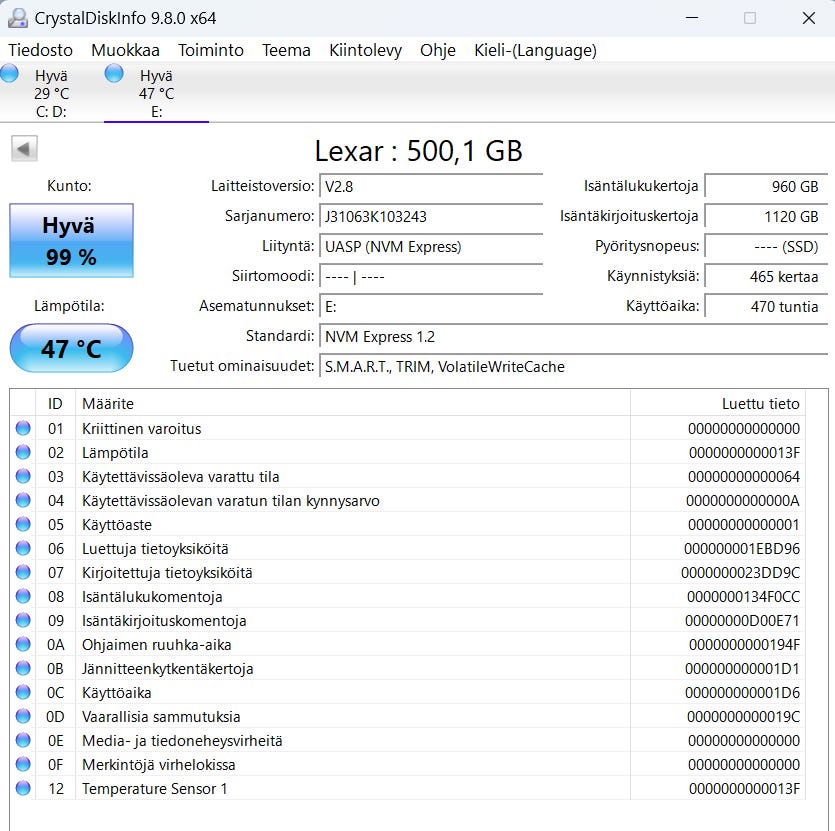Click status orb for ID 04 kynnysarvo row
The width and height of the screenshot is (835, 831).
coord(23,500)
